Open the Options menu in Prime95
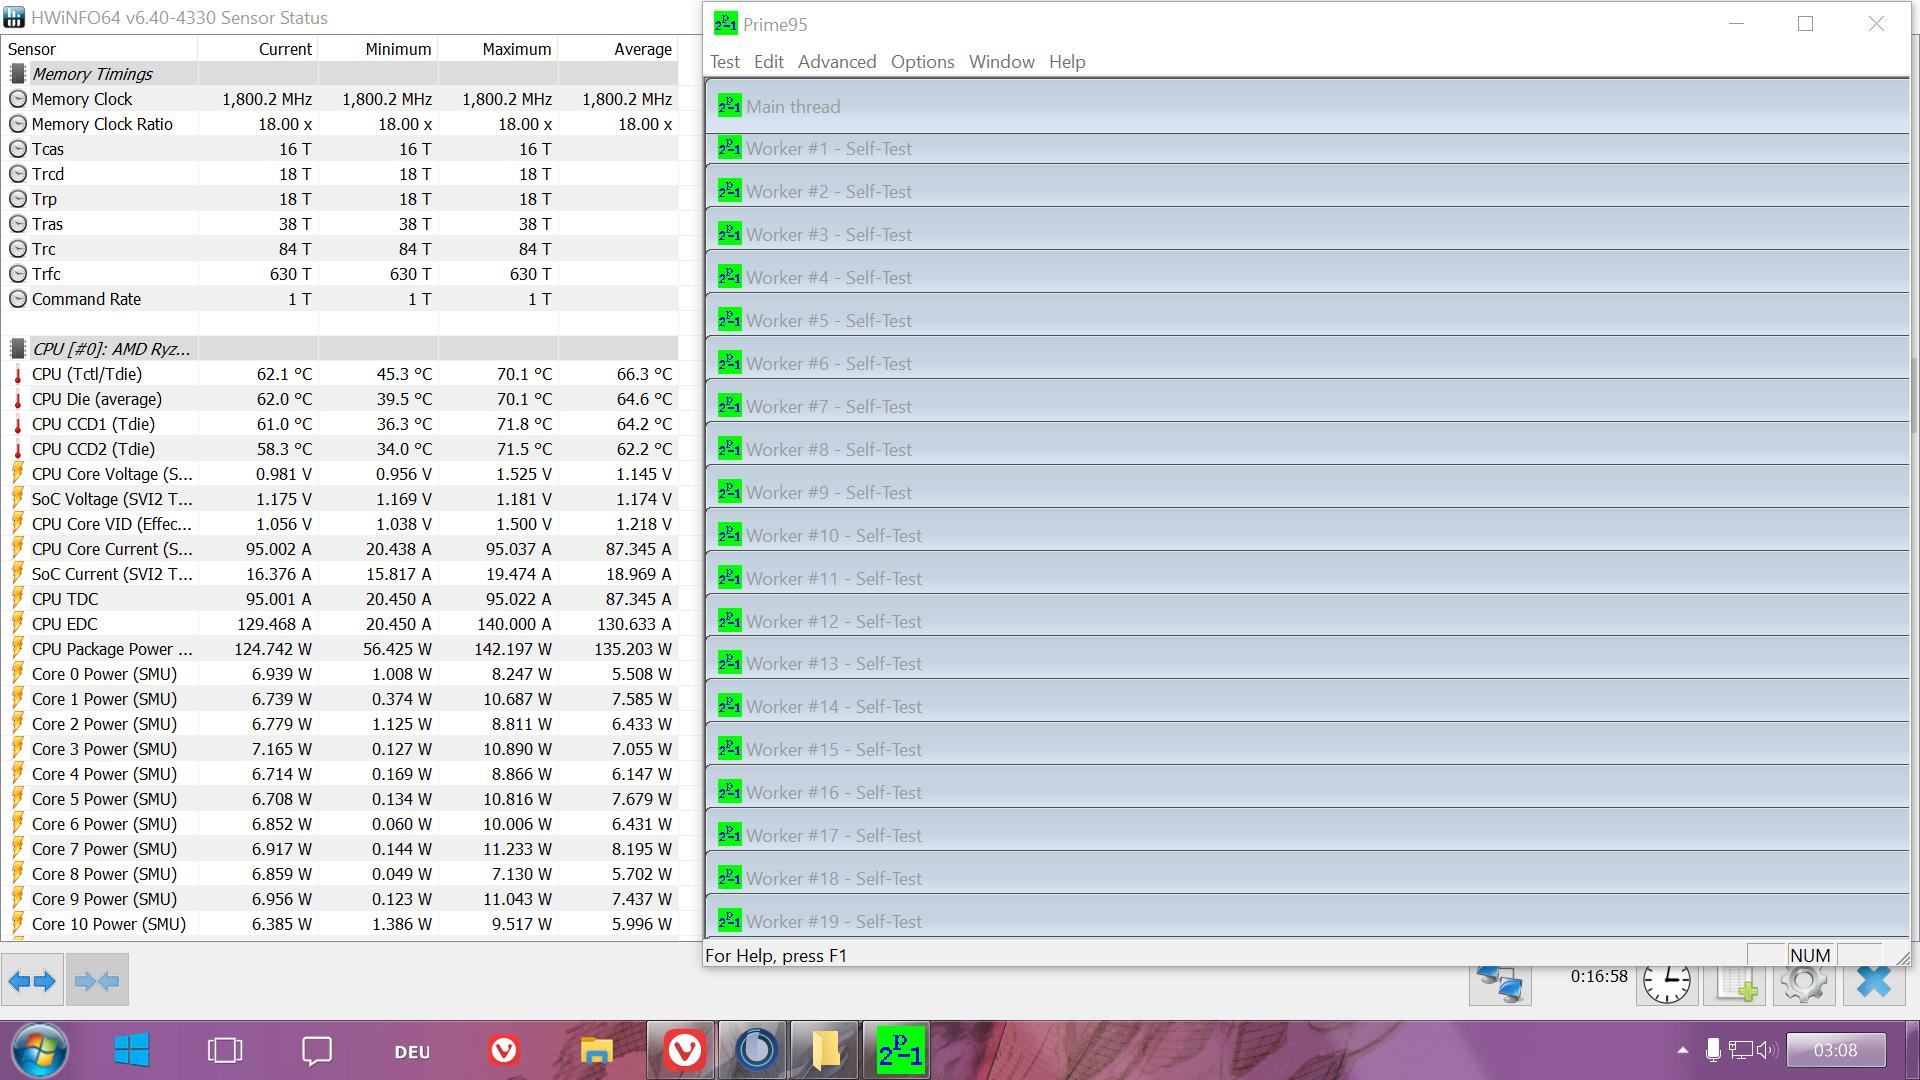1920x1080 pixels. click(922, 62)
